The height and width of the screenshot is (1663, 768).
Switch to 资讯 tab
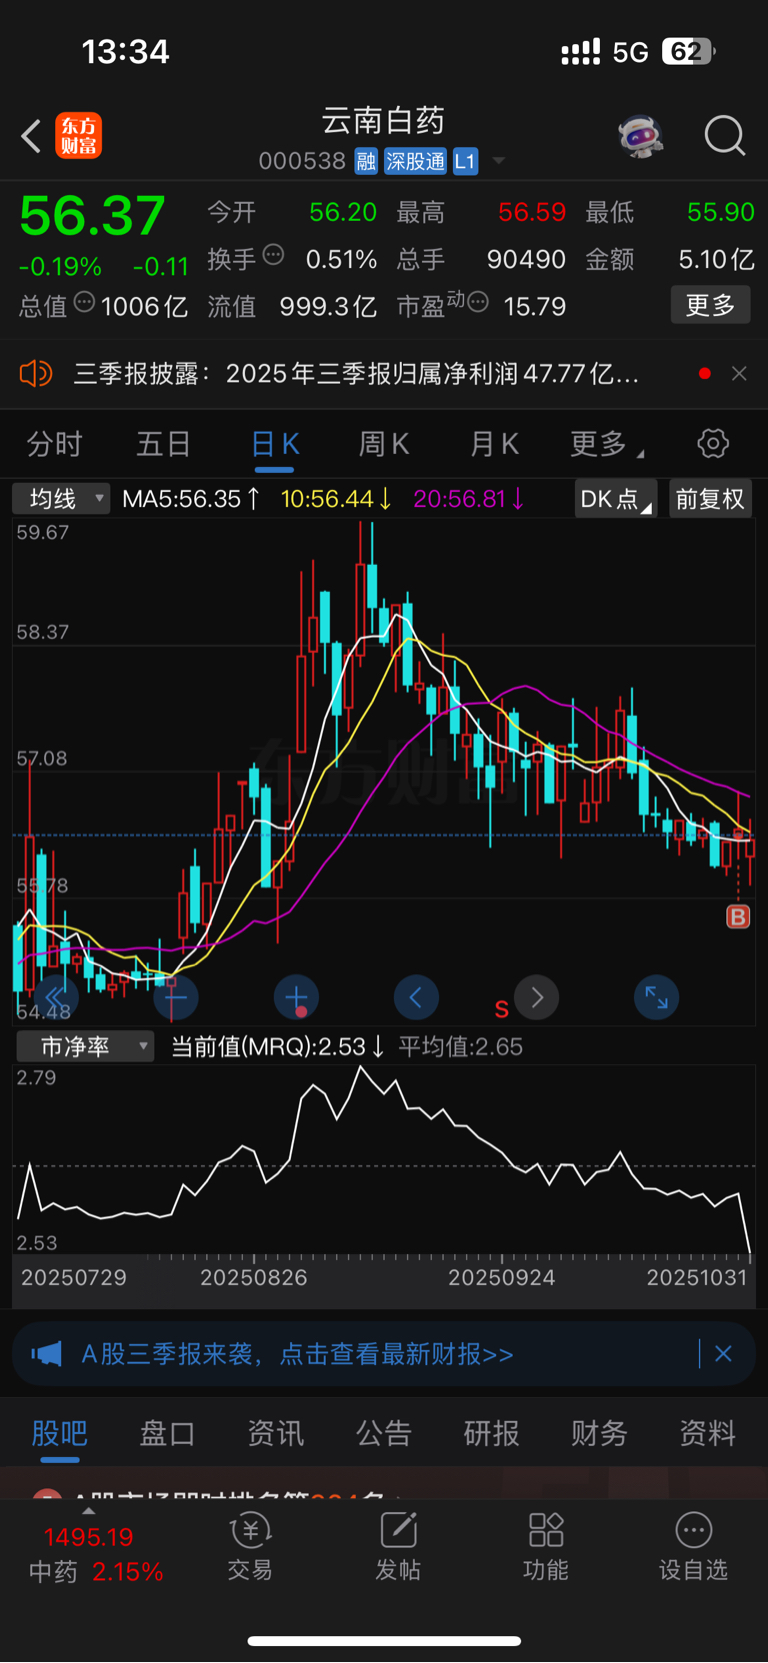tap(275, 1433)
